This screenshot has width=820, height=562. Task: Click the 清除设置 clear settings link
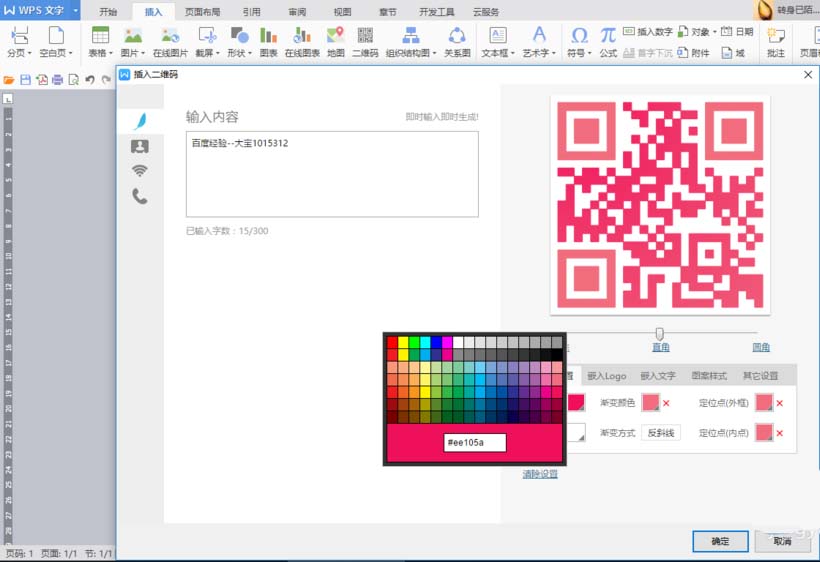pos(540,474)
